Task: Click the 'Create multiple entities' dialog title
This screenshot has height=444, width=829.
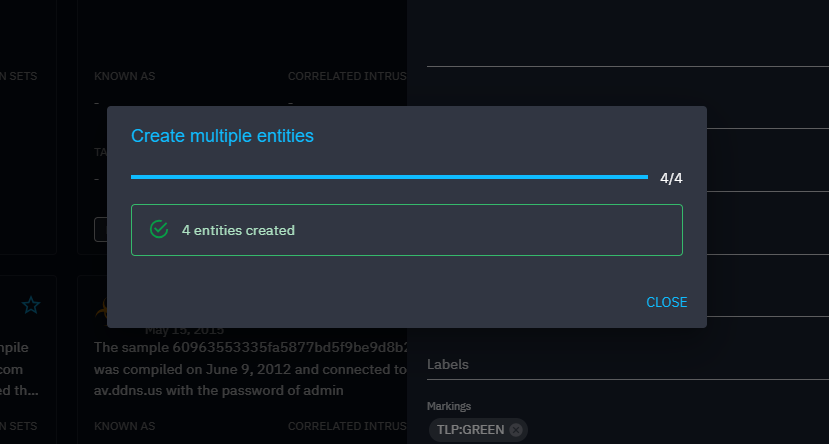Action: click(222, 135)
